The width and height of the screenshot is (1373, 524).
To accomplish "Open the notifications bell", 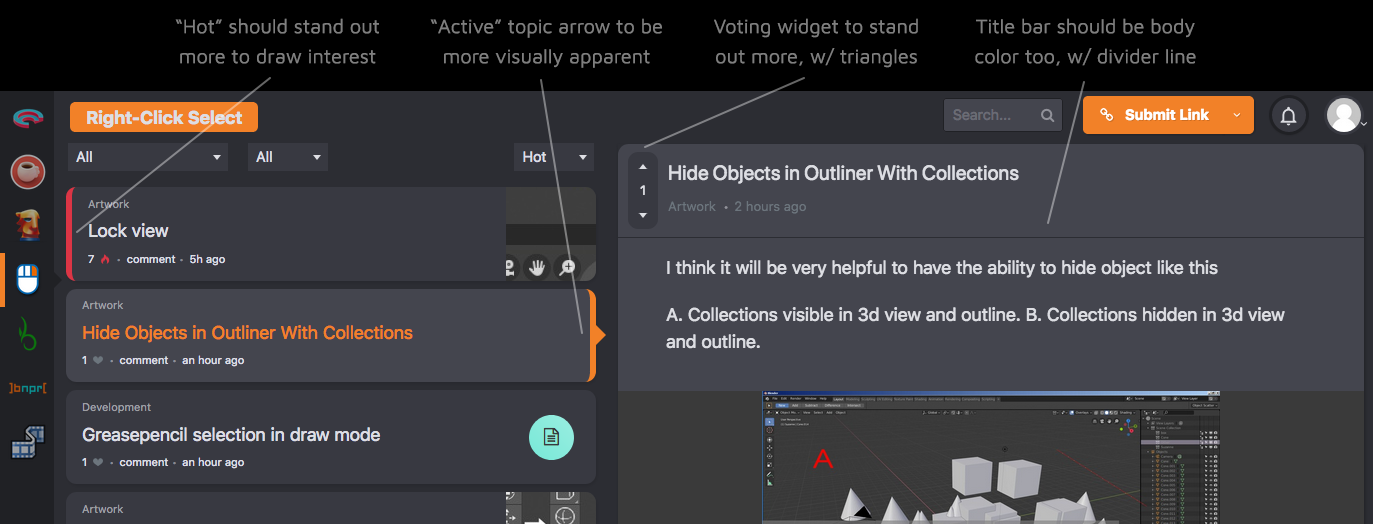I will pyautogui.click(x=1289, y=115).
